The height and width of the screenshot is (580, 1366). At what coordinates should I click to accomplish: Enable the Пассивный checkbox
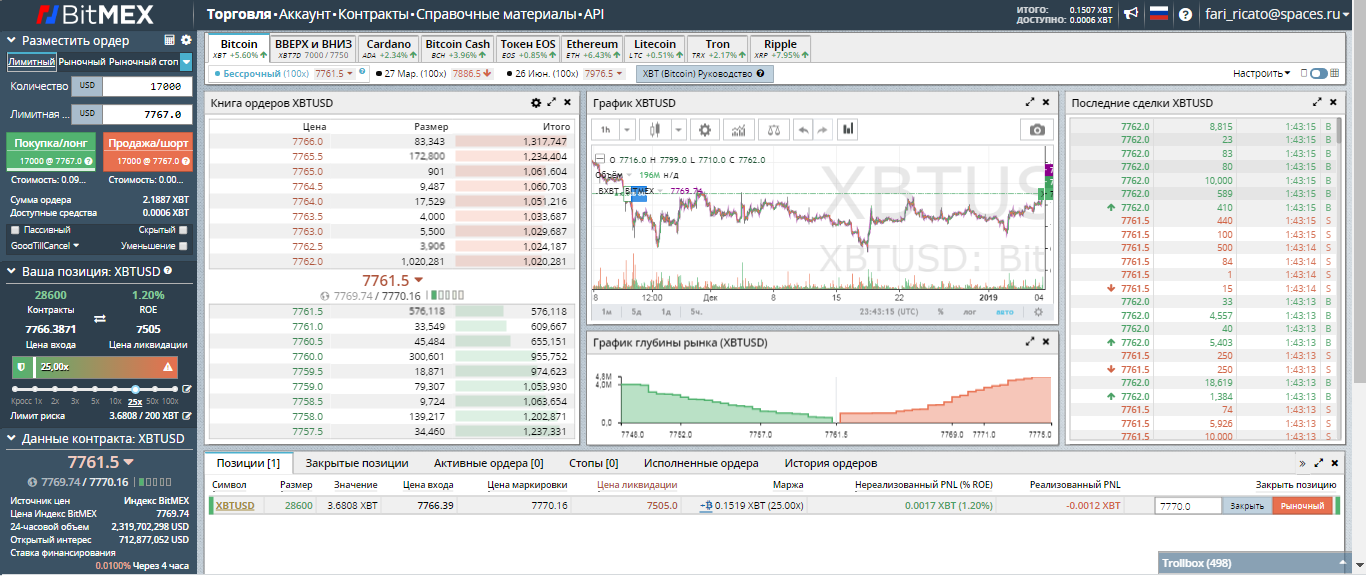coord(16,230)
